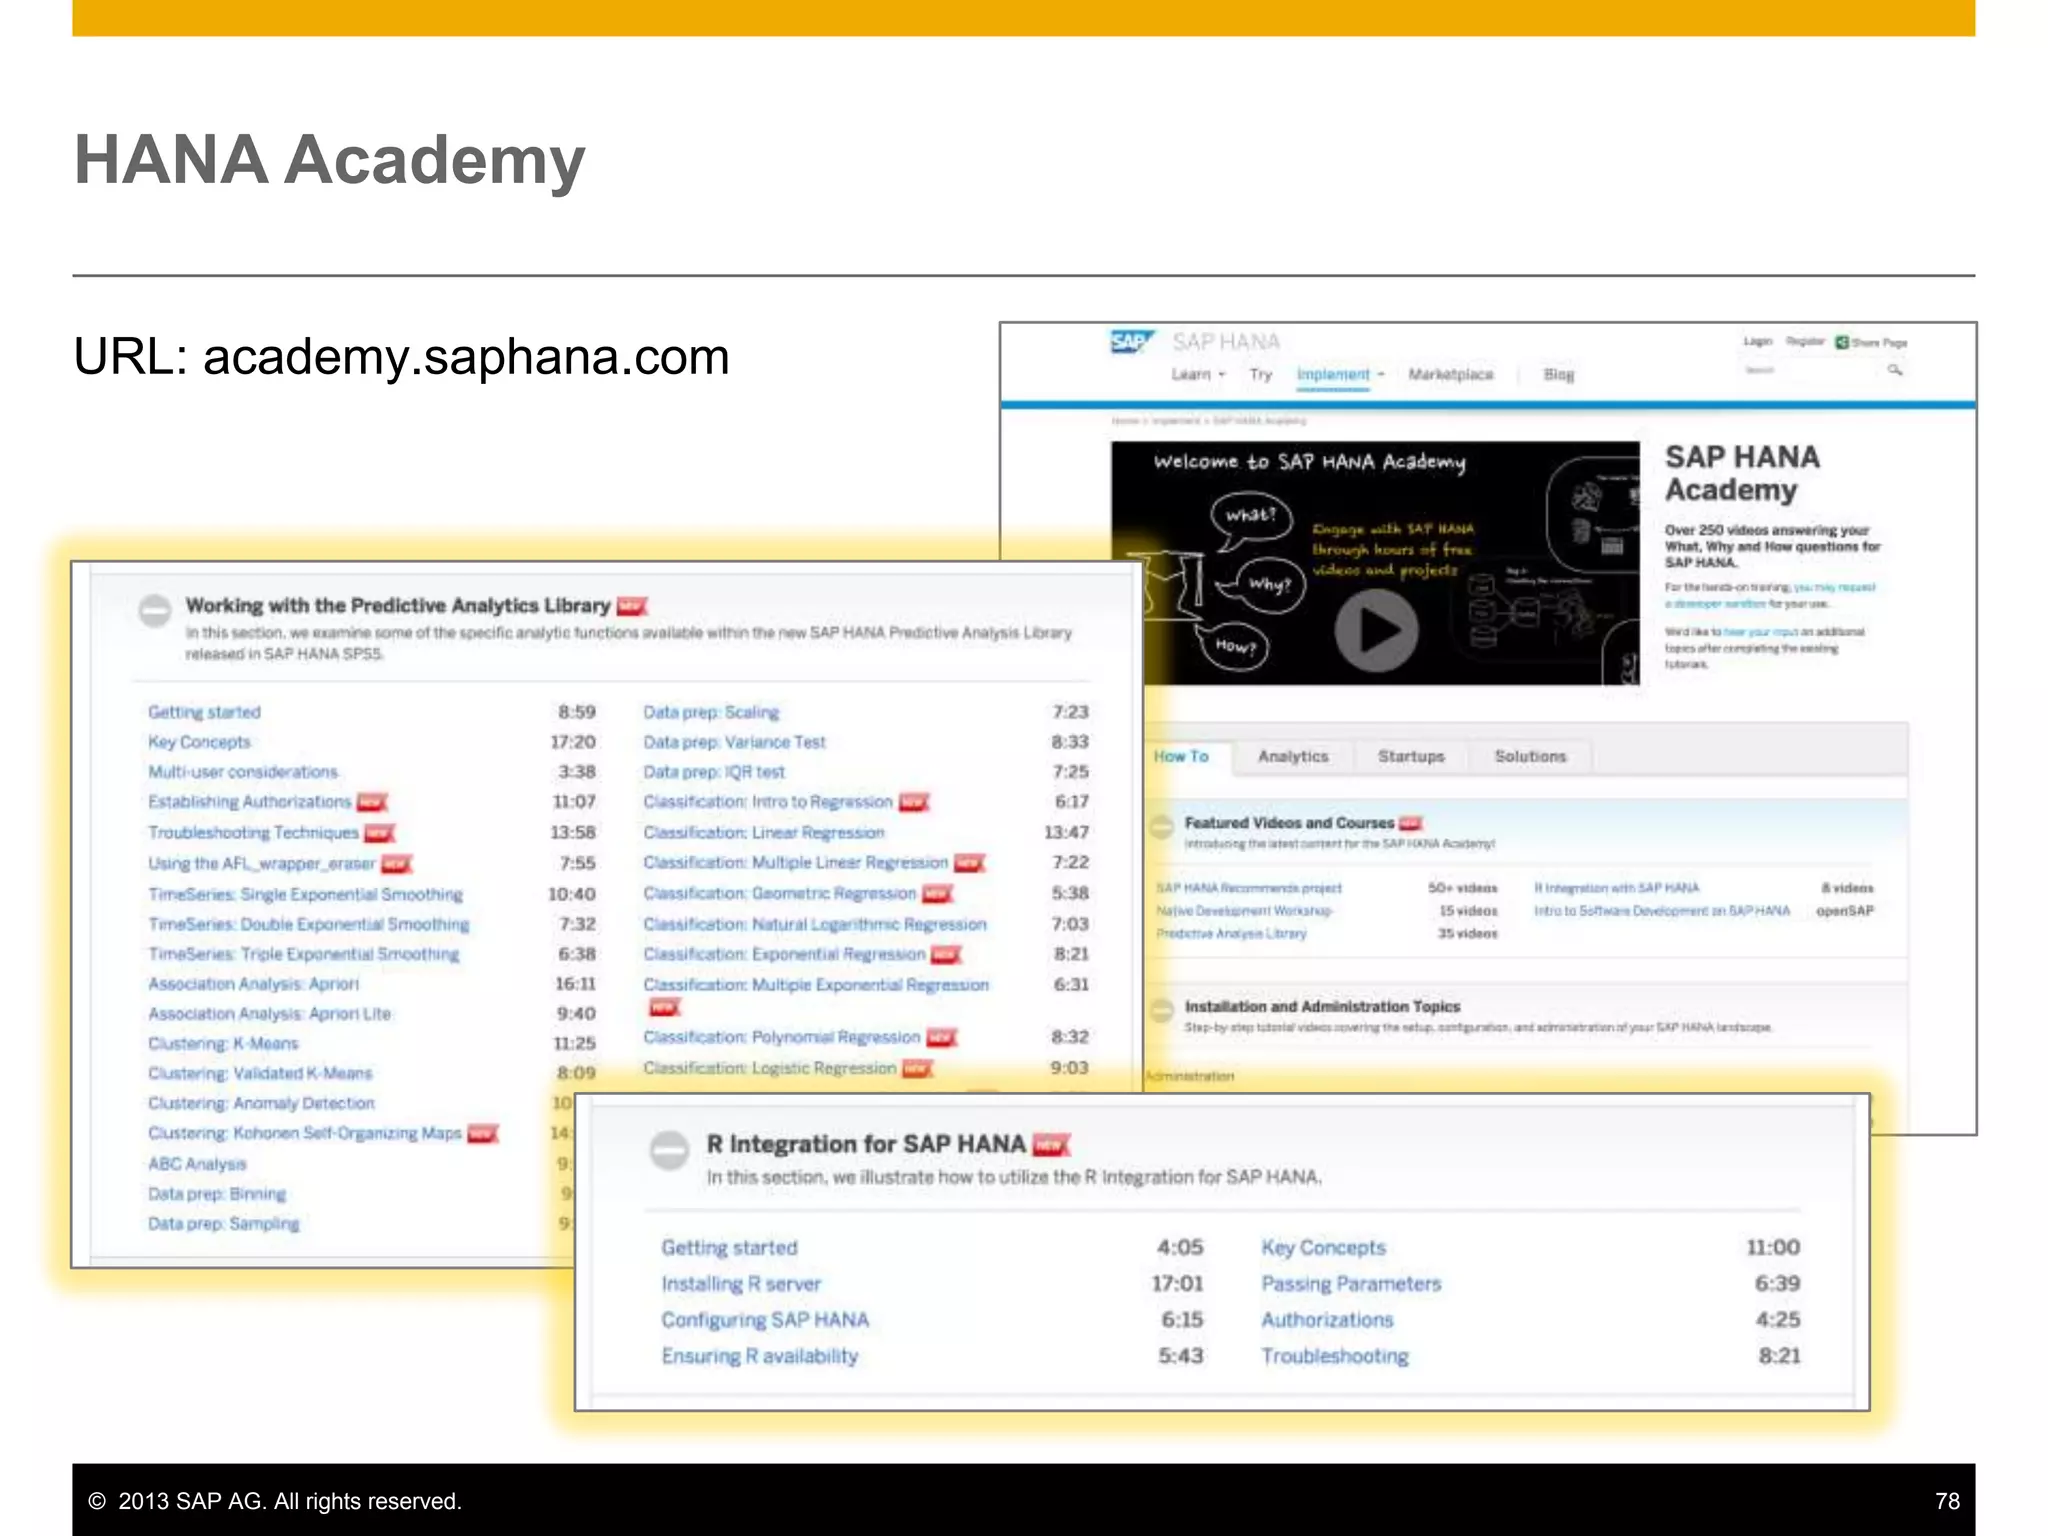This screenshot has height=1536, width=2048.
Task: Open Troubleshooting Techniques video
Action: [253, 832]
